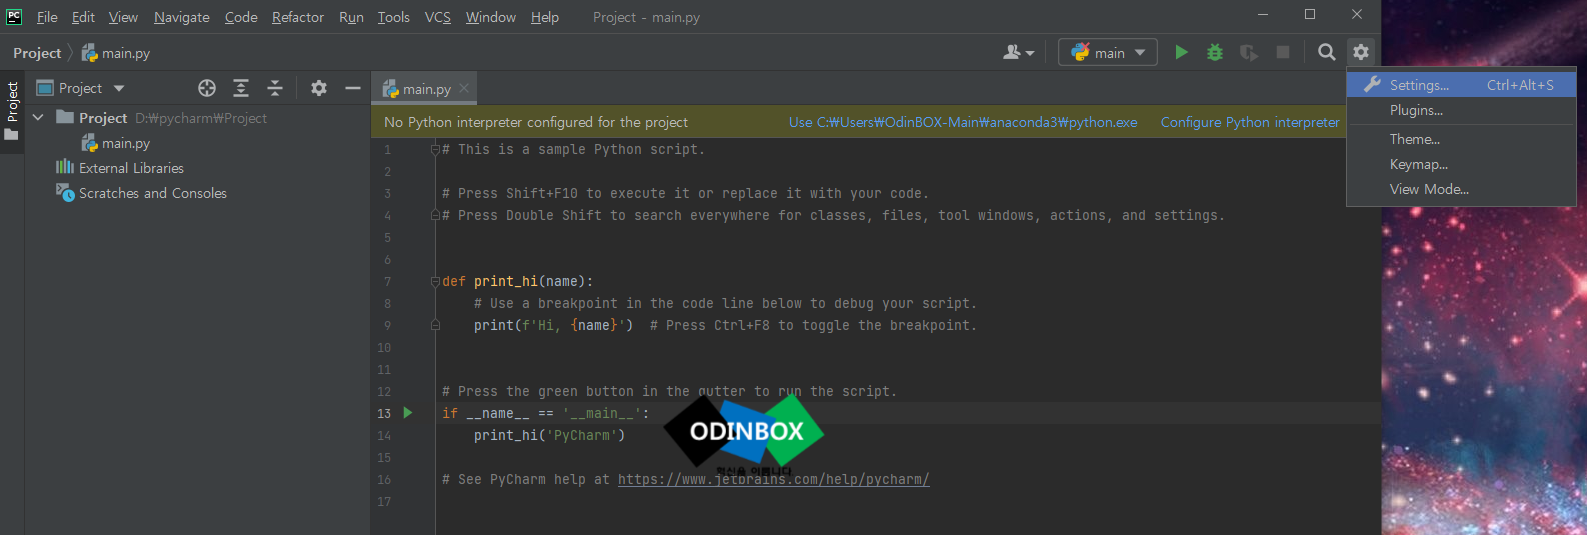Maximize the PyCharm window

tap(1310, 14)
